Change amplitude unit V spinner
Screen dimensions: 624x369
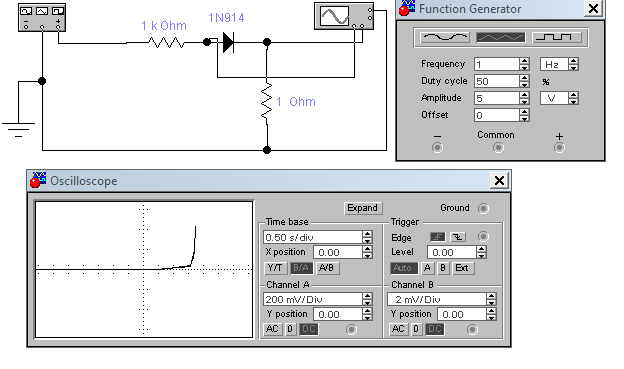pyautogui.click(x=573, y=98)
